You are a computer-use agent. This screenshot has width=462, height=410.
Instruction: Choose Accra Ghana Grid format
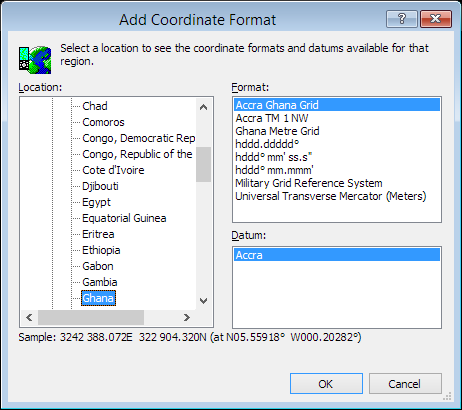337,105
